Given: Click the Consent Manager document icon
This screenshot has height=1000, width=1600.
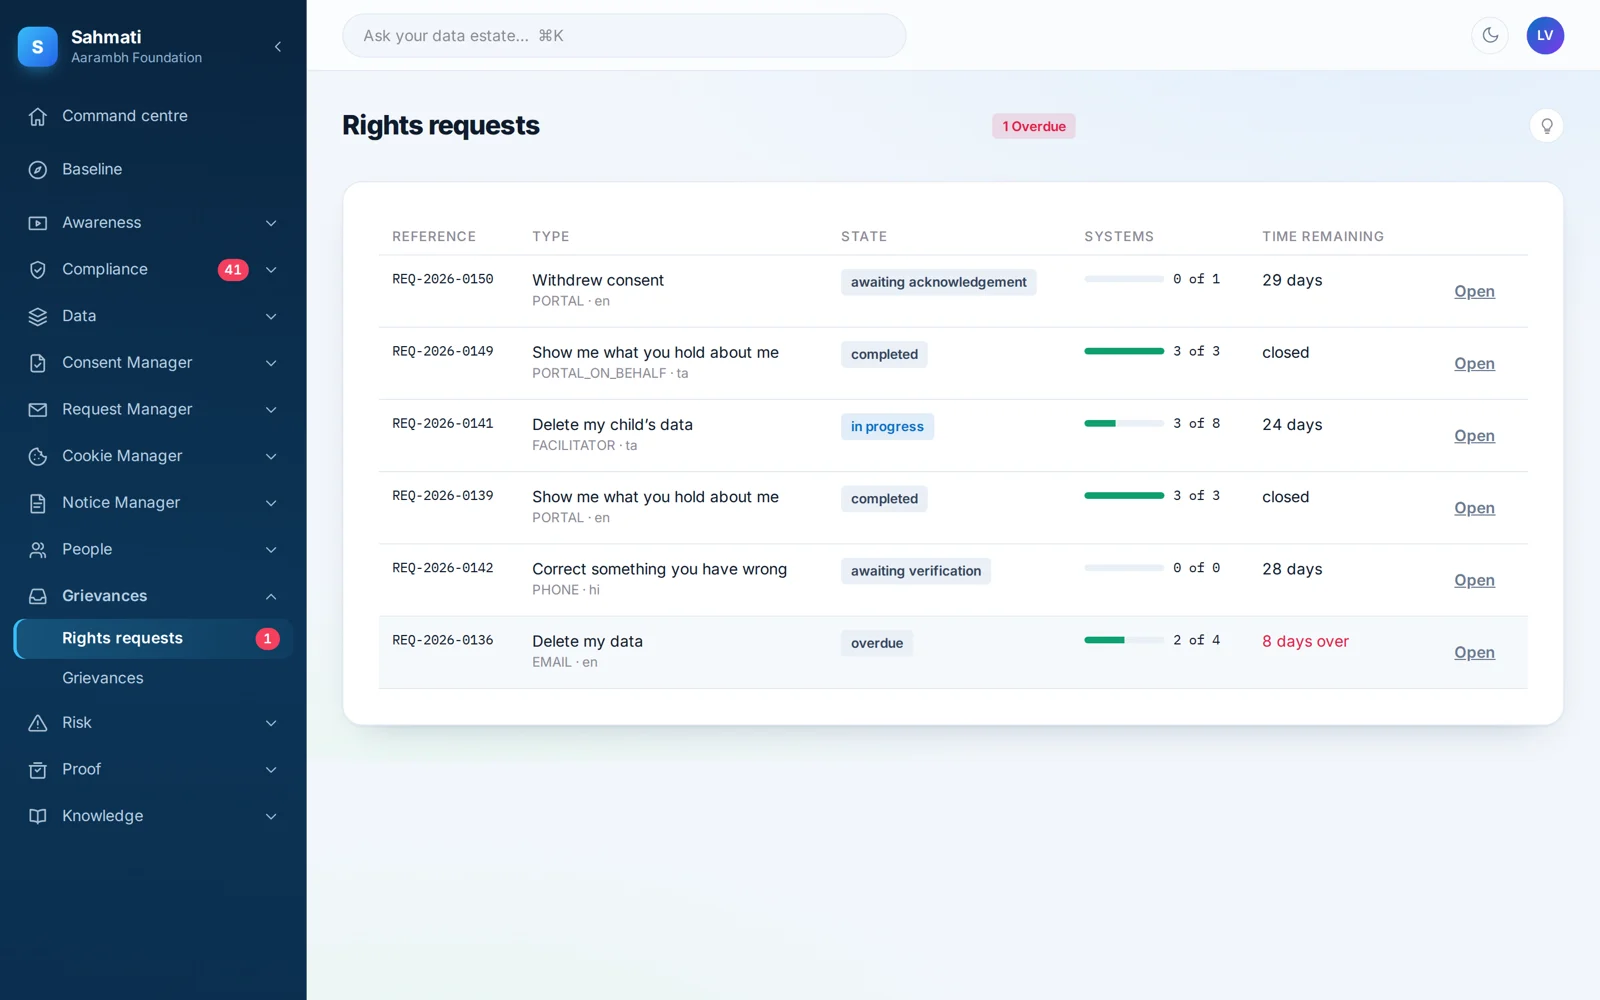Looking at the screenshot, I should [x=38, y=363].
